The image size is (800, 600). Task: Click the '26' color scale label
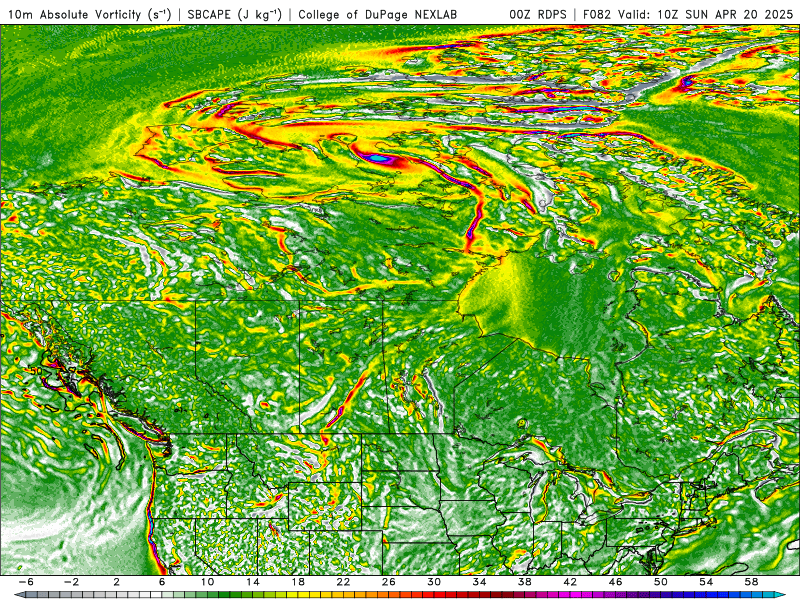pos(389,582)
